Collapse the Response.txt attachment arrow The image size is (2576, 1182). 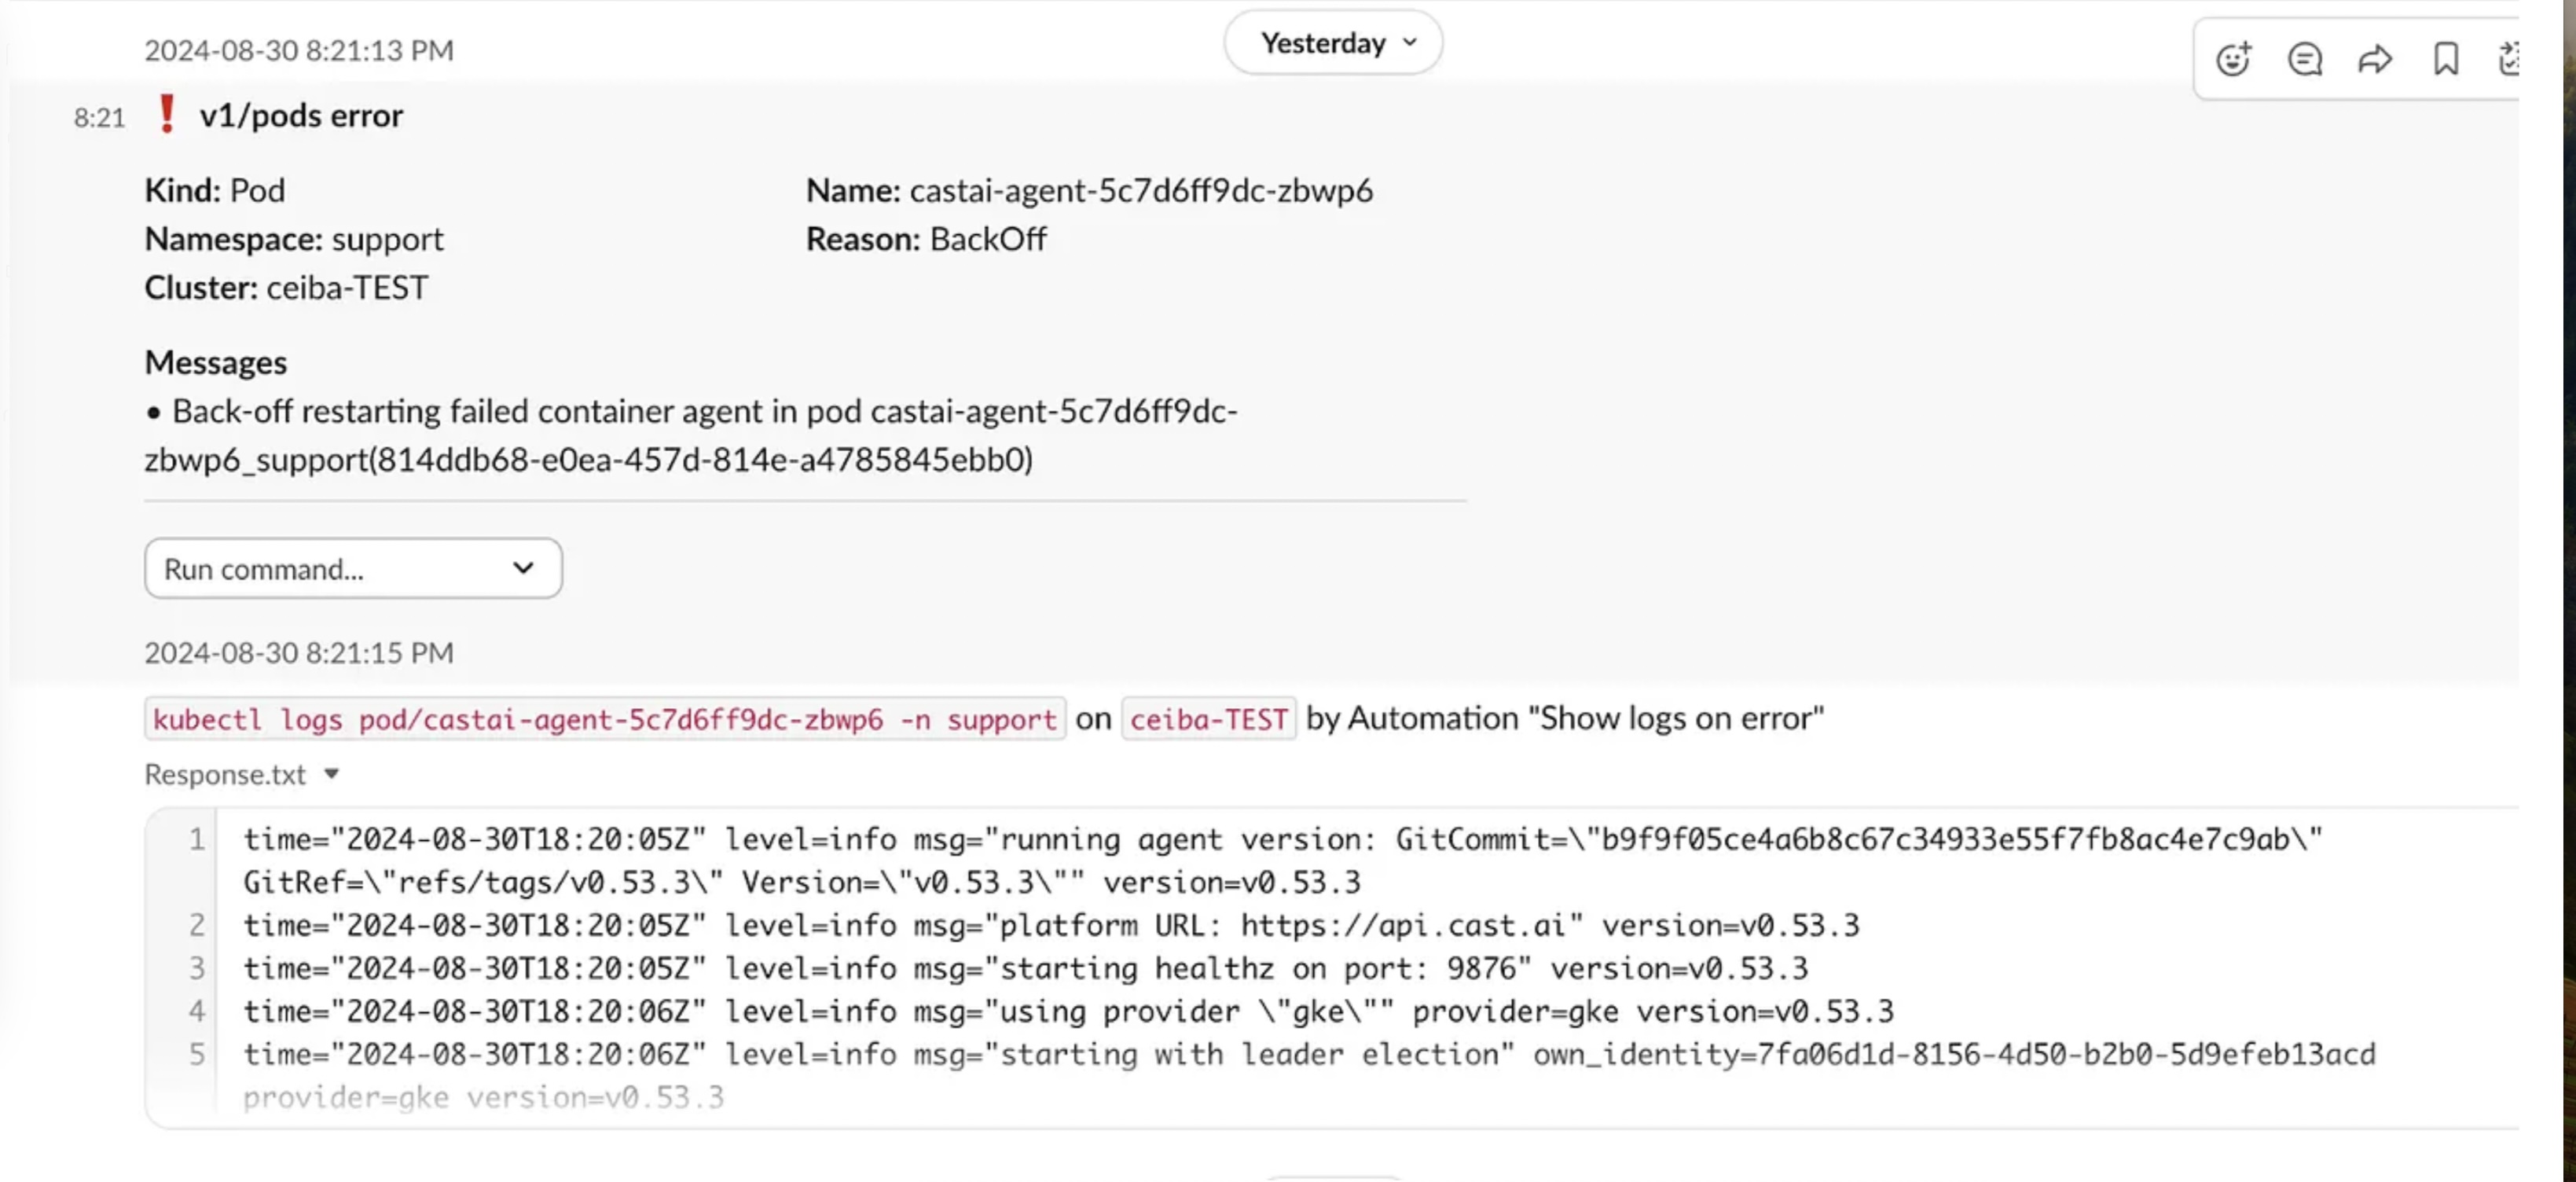332,774
